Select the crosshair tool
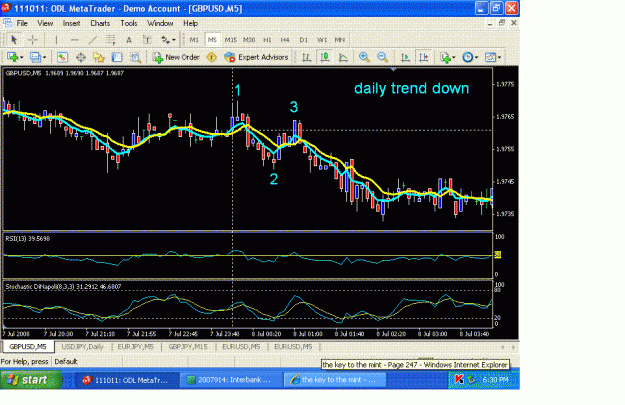 [33, 39]
